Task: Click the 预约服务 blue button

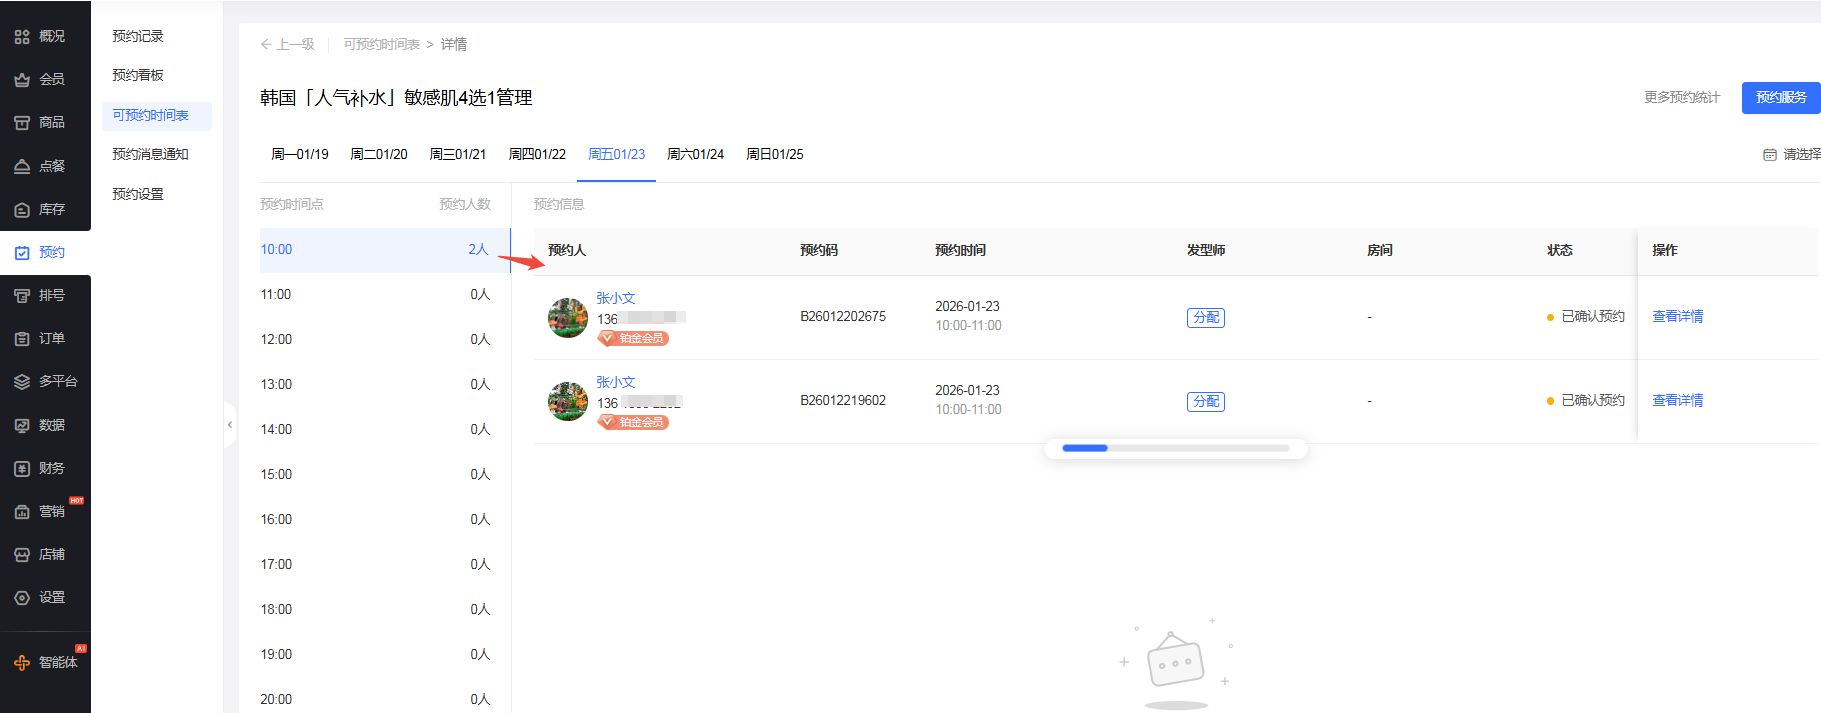Action: click(x=1781, y=97)
